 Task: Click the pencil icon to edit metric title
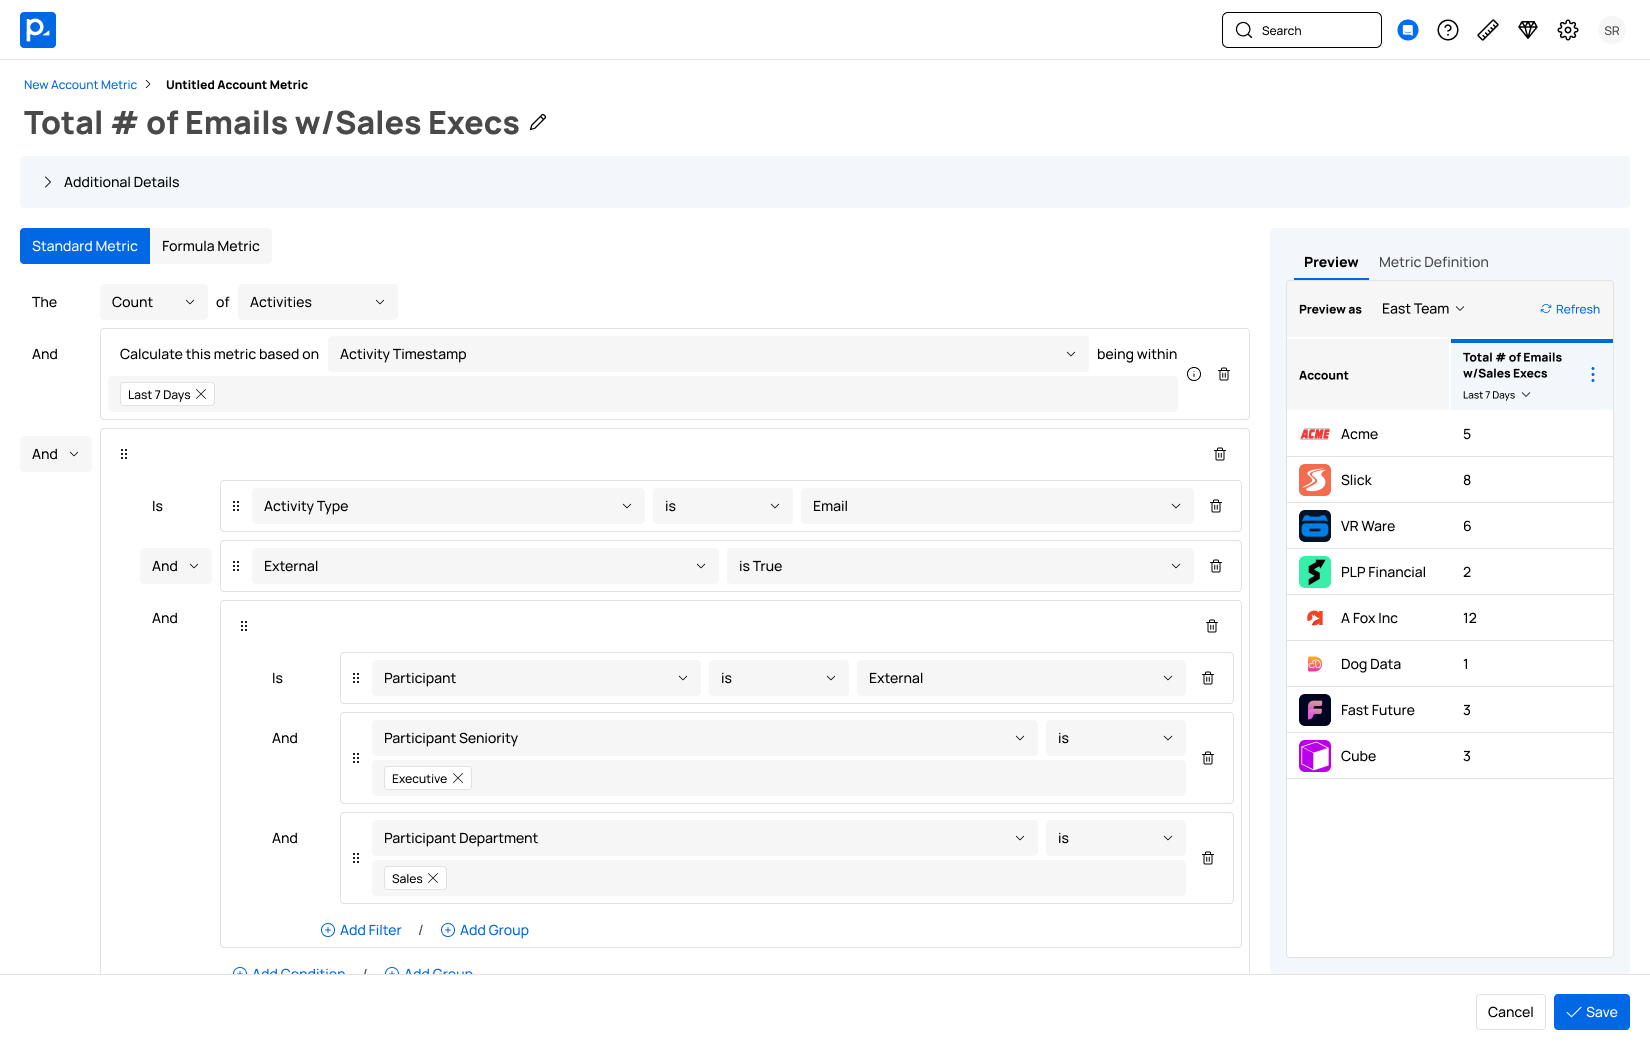538,122
